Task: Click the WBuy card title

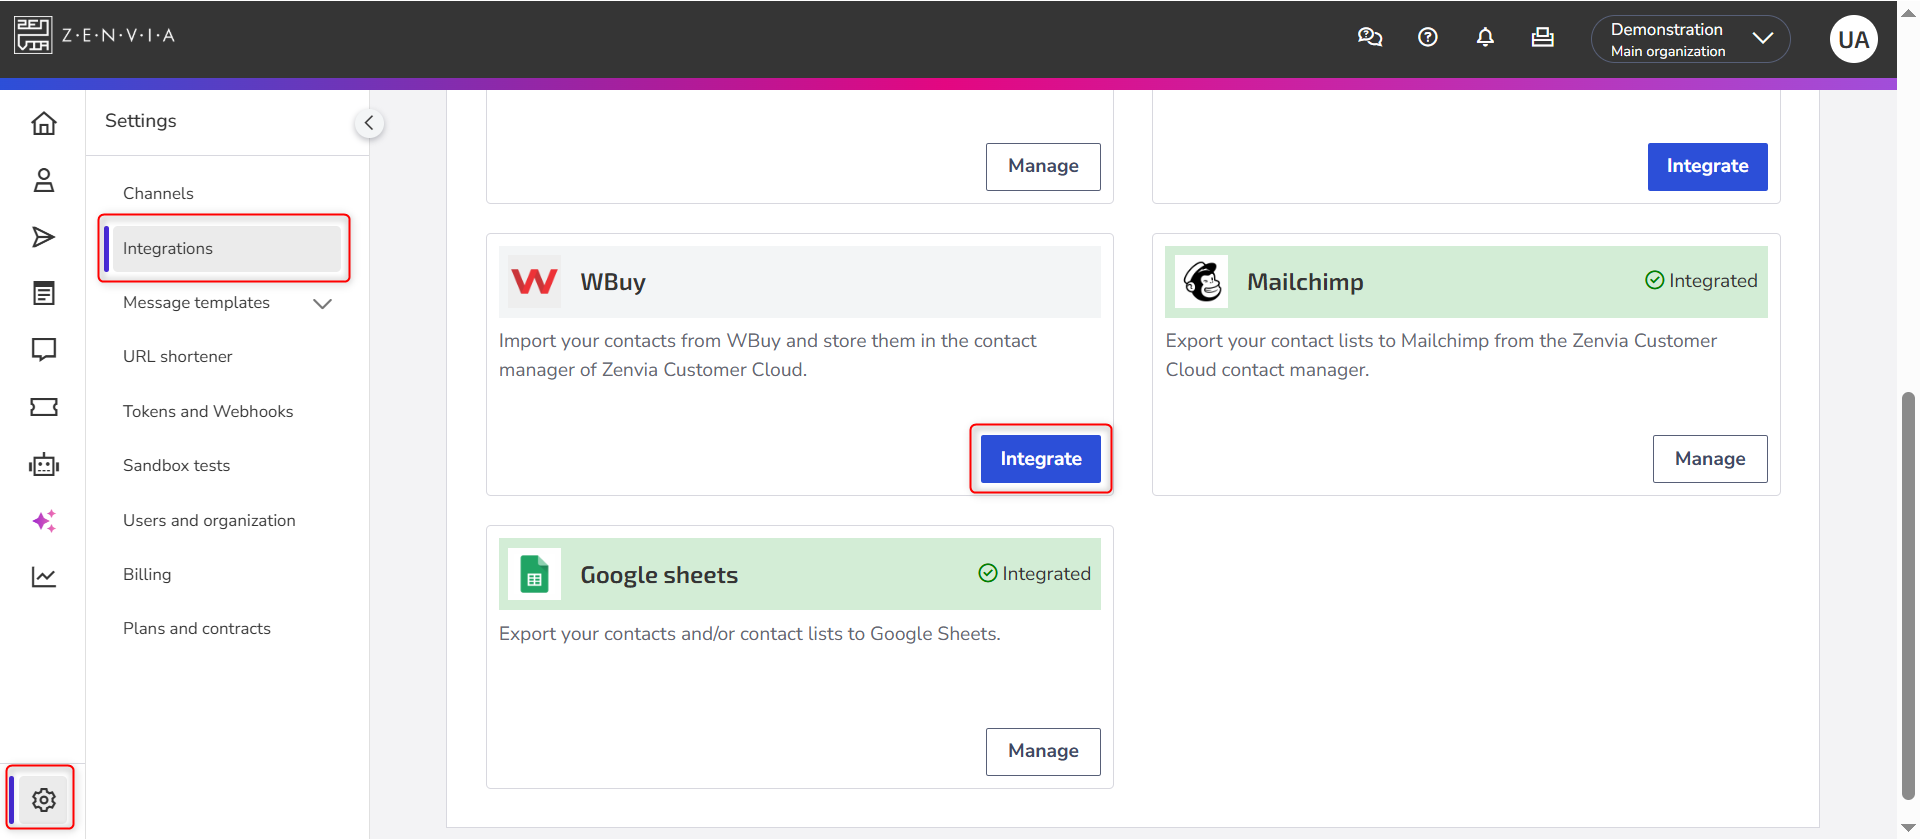Action: point(613,282)
